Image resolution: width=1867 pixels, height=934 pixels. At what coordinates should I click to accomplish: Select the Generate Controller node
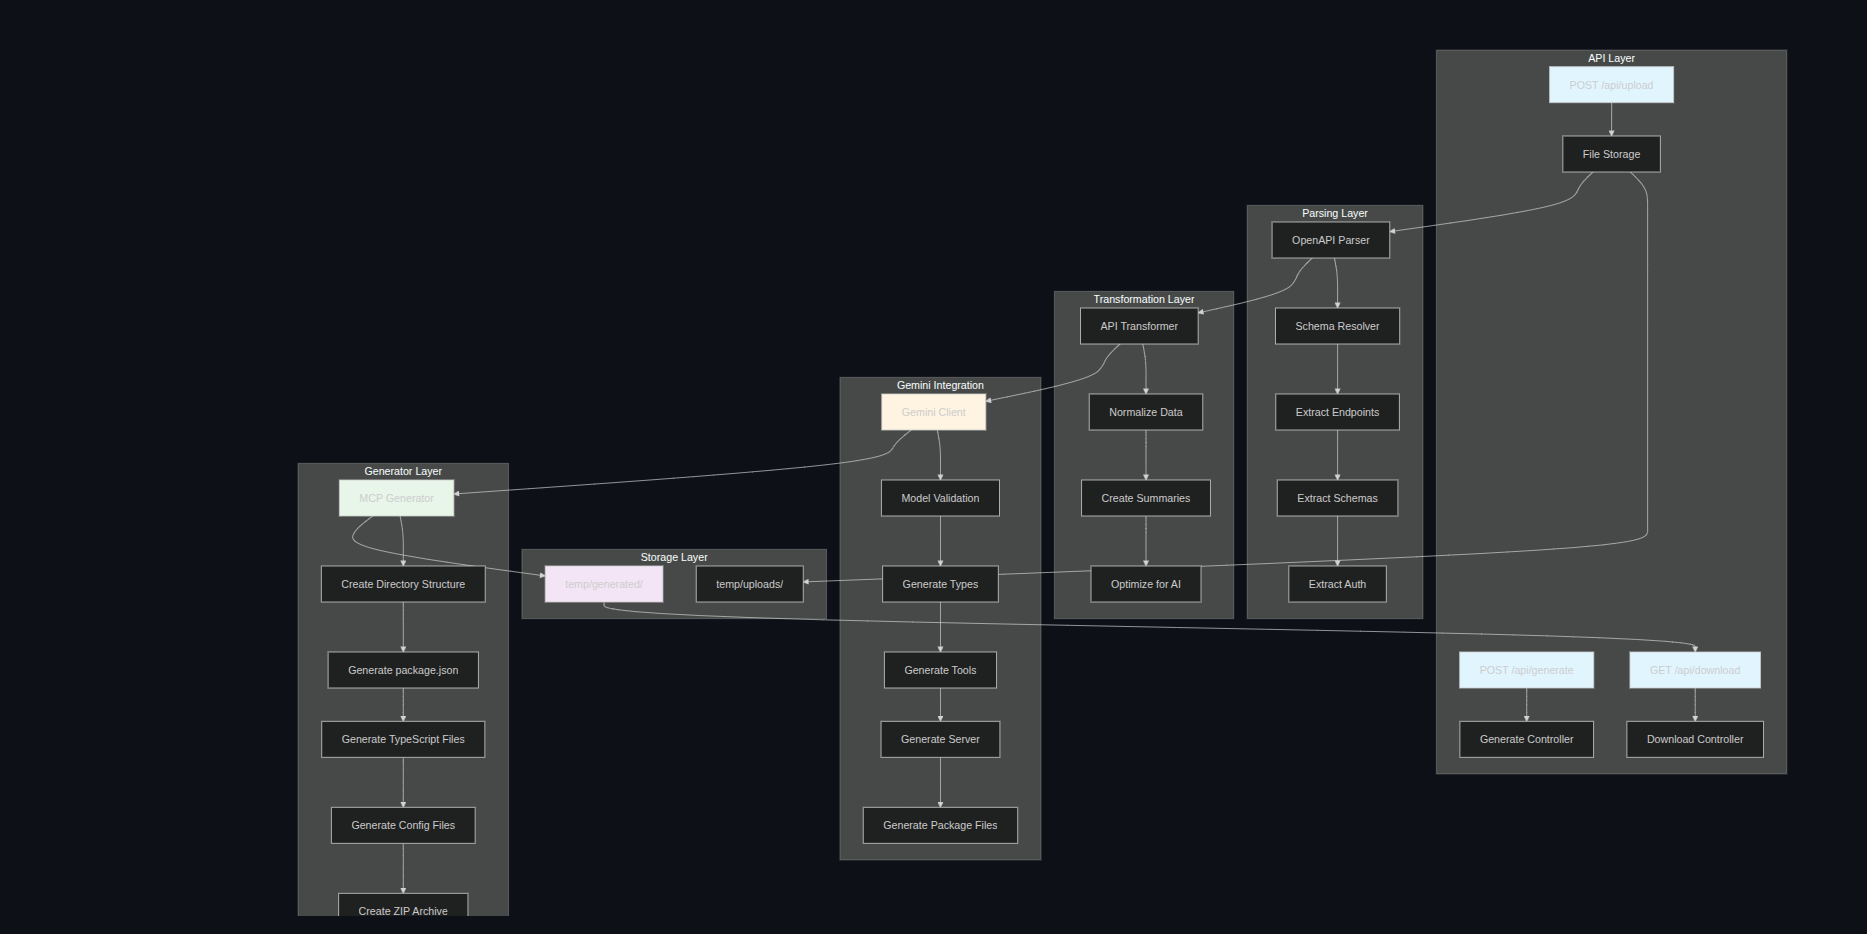click(x=1526, y=739)
